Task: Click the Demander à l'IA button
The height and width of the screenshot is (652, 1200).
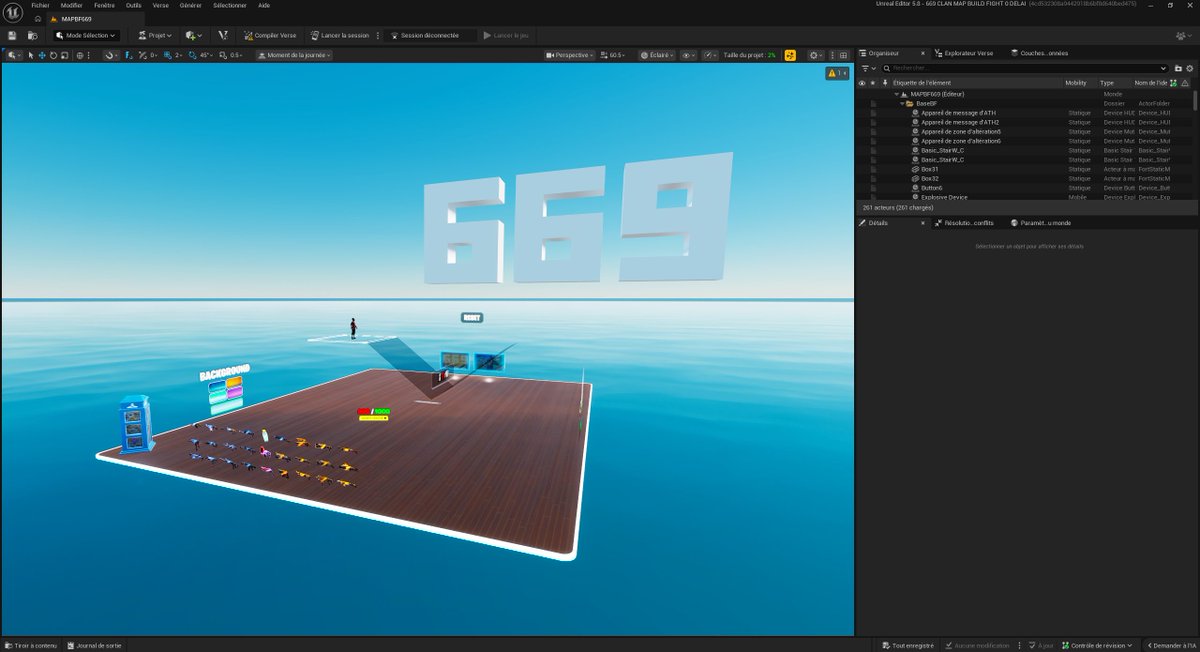Action: pos(1171,646)
